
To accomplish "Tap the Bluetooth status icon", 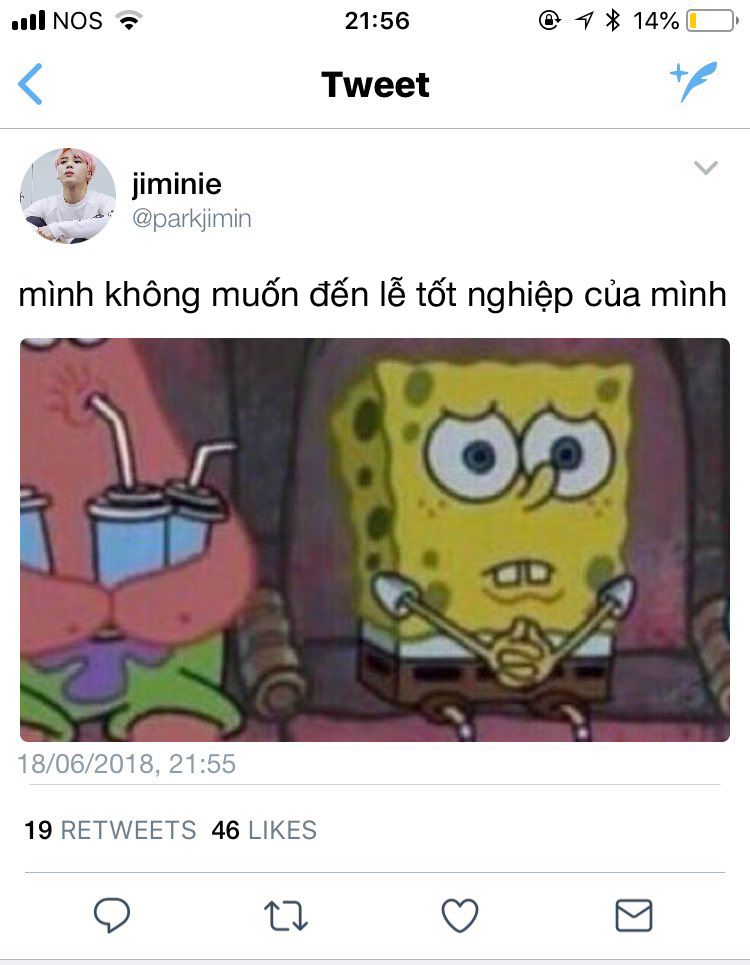I will (x=613, y=20).
